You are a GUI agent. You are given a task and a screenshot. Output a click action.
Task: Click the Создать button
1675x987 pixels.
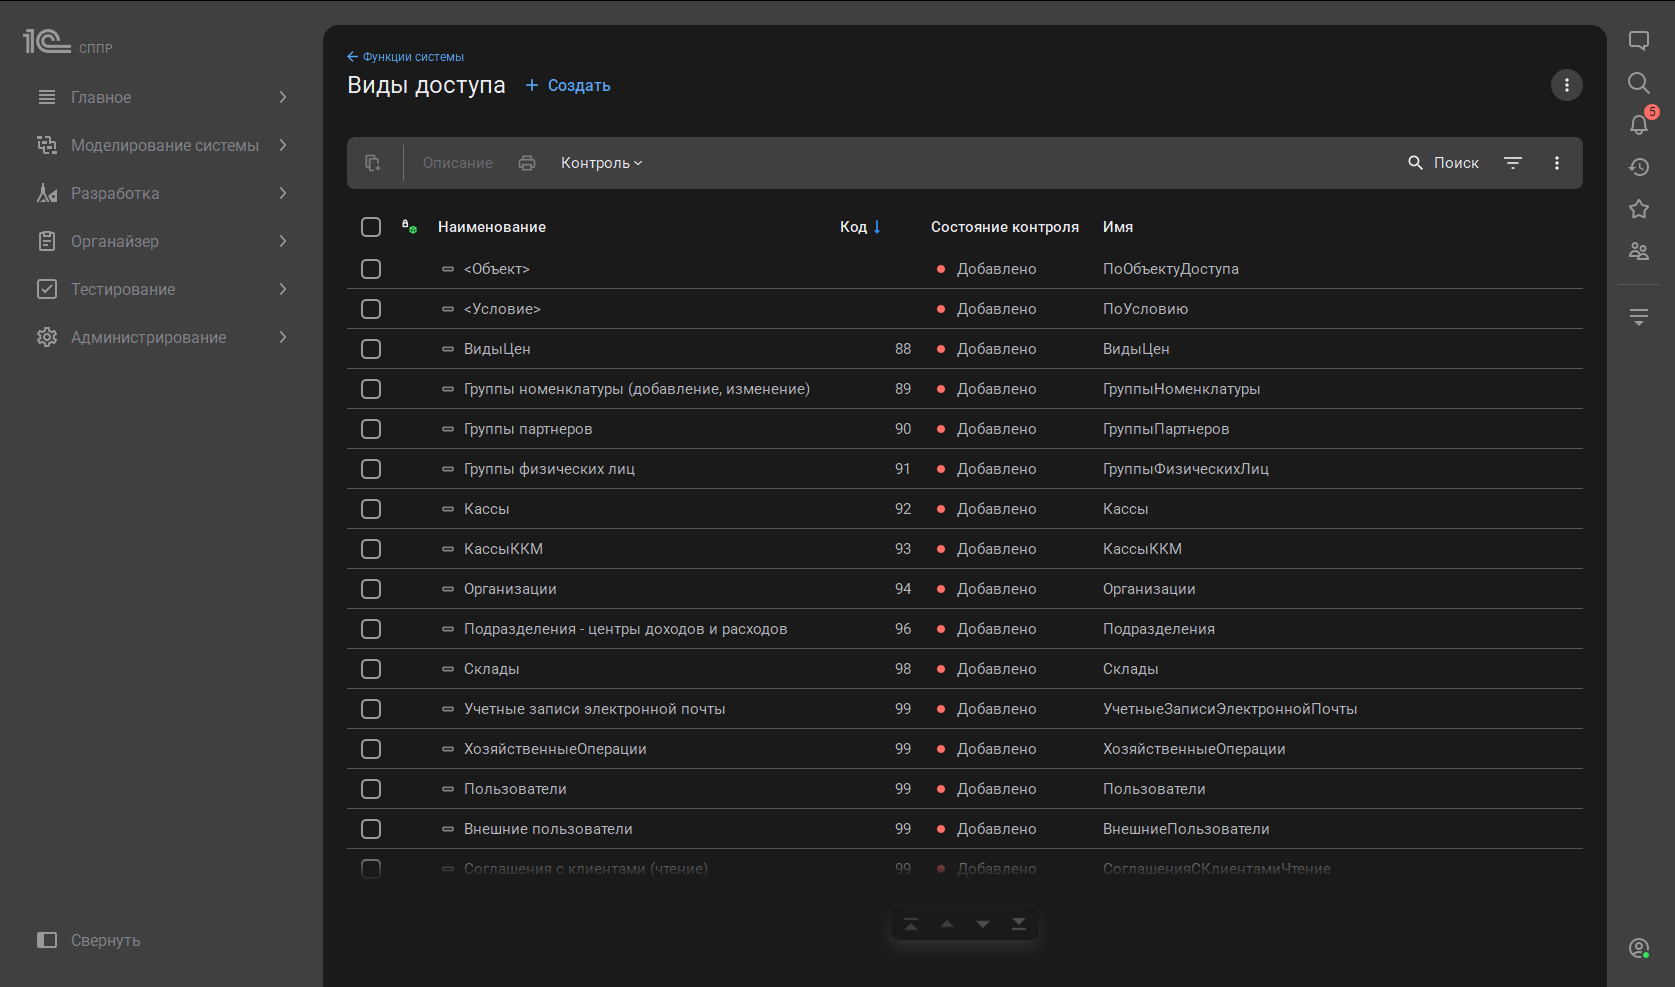(568, 86)
